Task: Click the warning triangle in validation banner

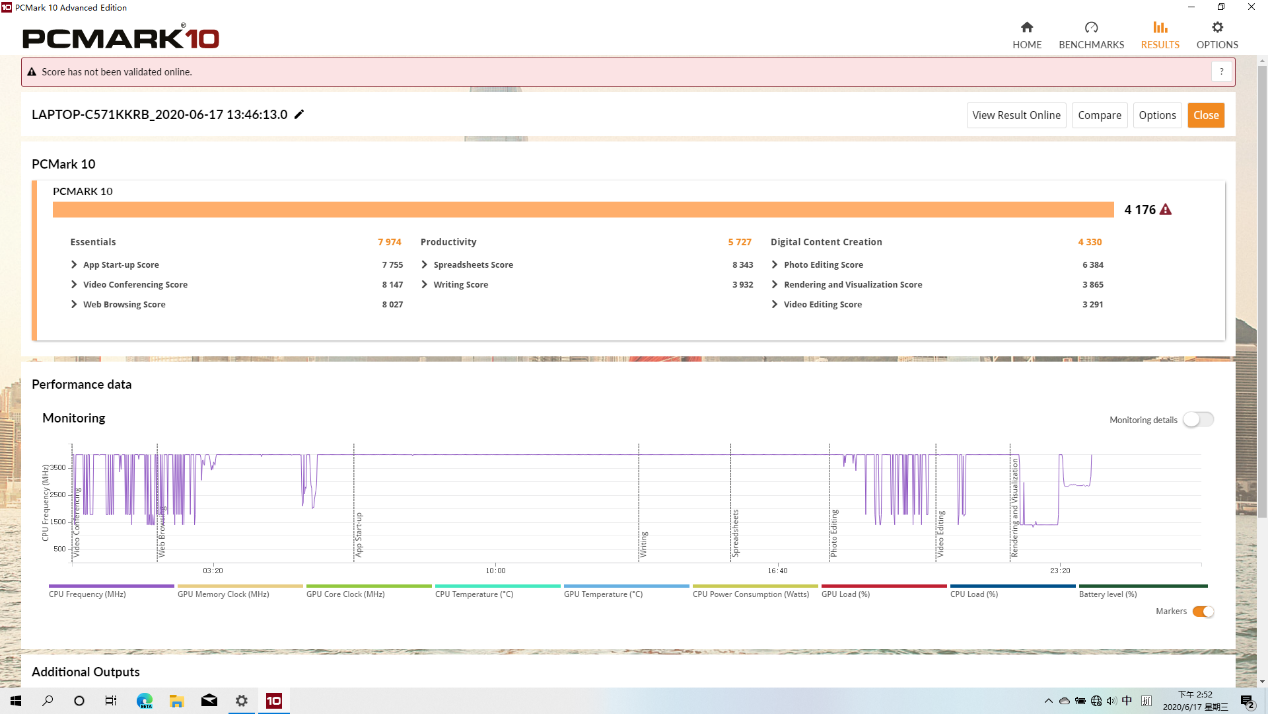Action: point(32,72)
